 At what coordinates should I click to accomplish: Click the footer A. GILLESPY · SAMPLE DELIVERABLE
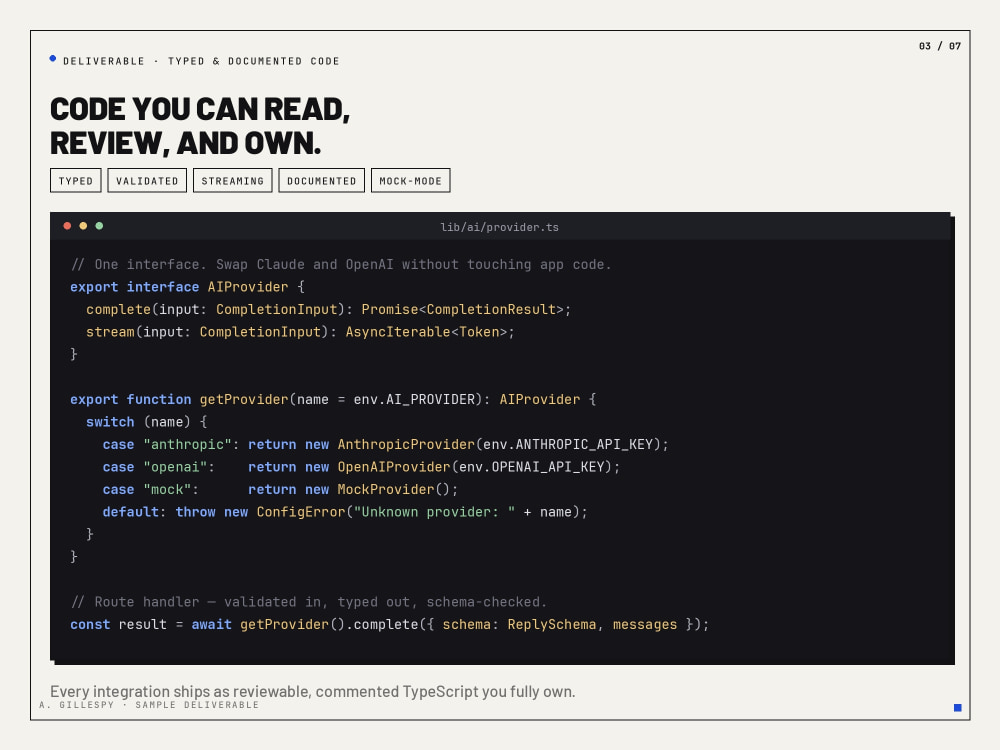149,705
